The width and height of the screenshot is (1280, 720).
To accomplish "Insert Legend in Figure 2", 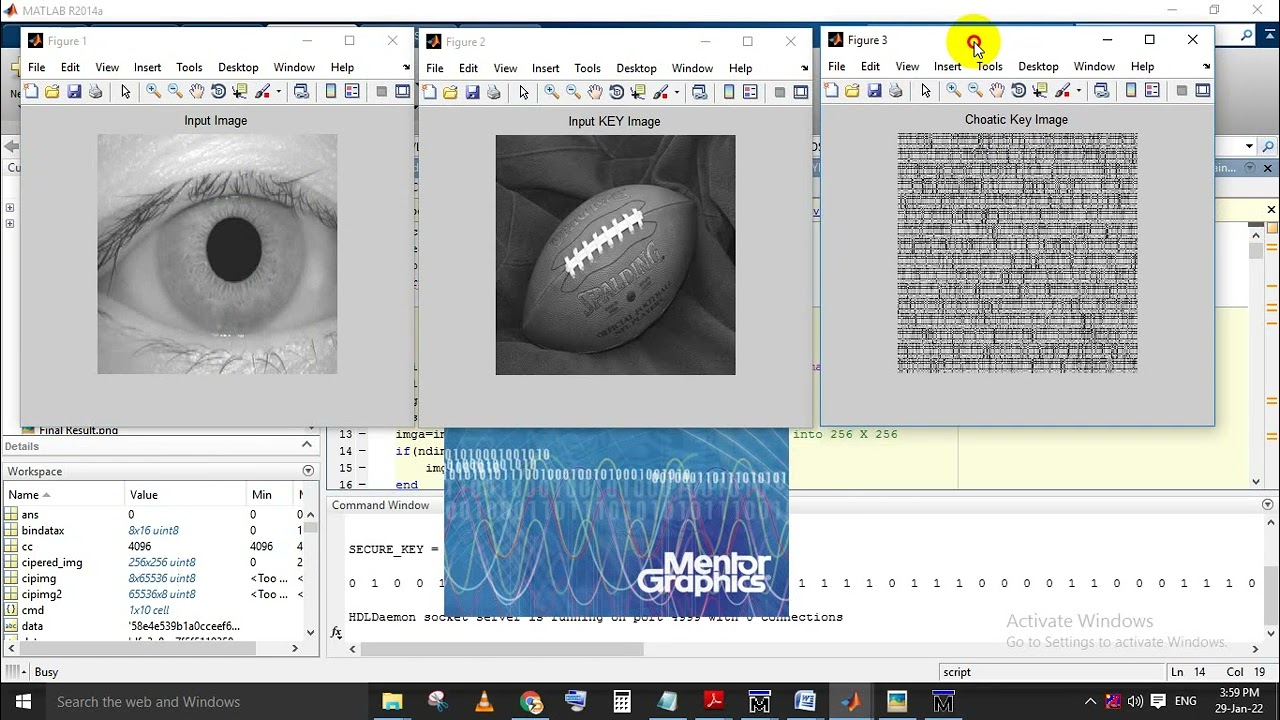I will tap(750, 92).
